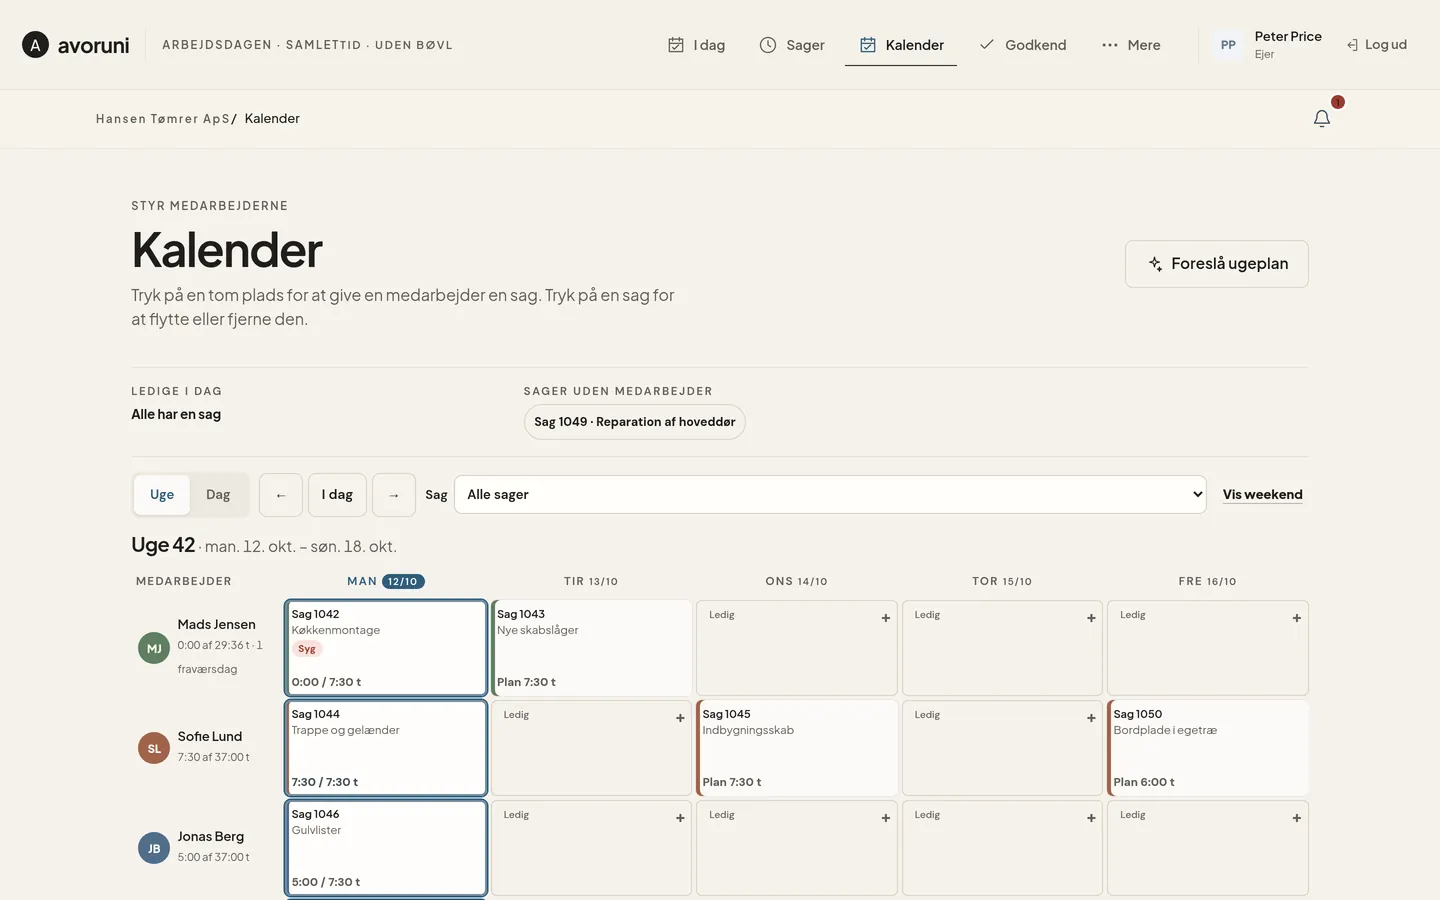Go to the I dag nav tab

click(696, 45)
